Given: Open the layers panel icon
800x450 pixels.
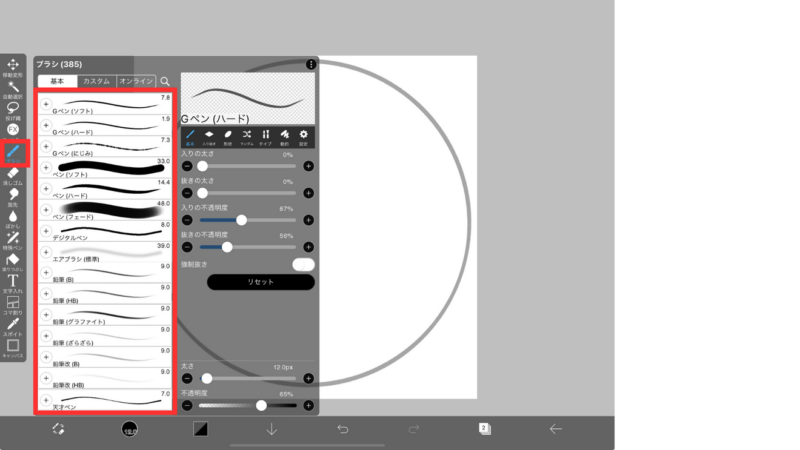Looking at the screenshot, I should (x=484, y=428).
